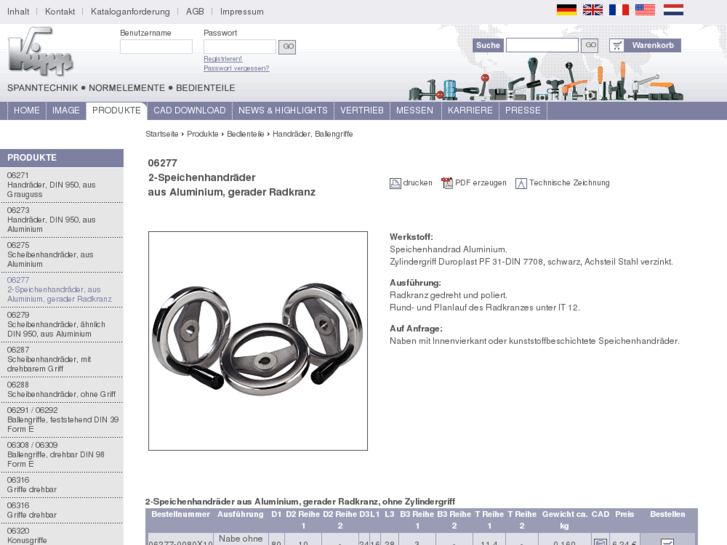Screen dimensions: 727x545
Task: Click Technische Zeichnung text link
Action: coord(569,183)
